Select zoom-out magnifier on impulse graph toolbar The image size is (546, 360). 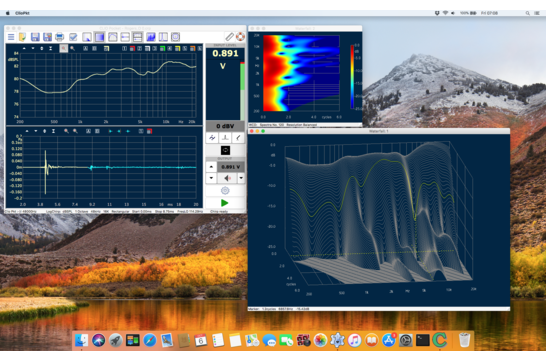click(75, 131)
